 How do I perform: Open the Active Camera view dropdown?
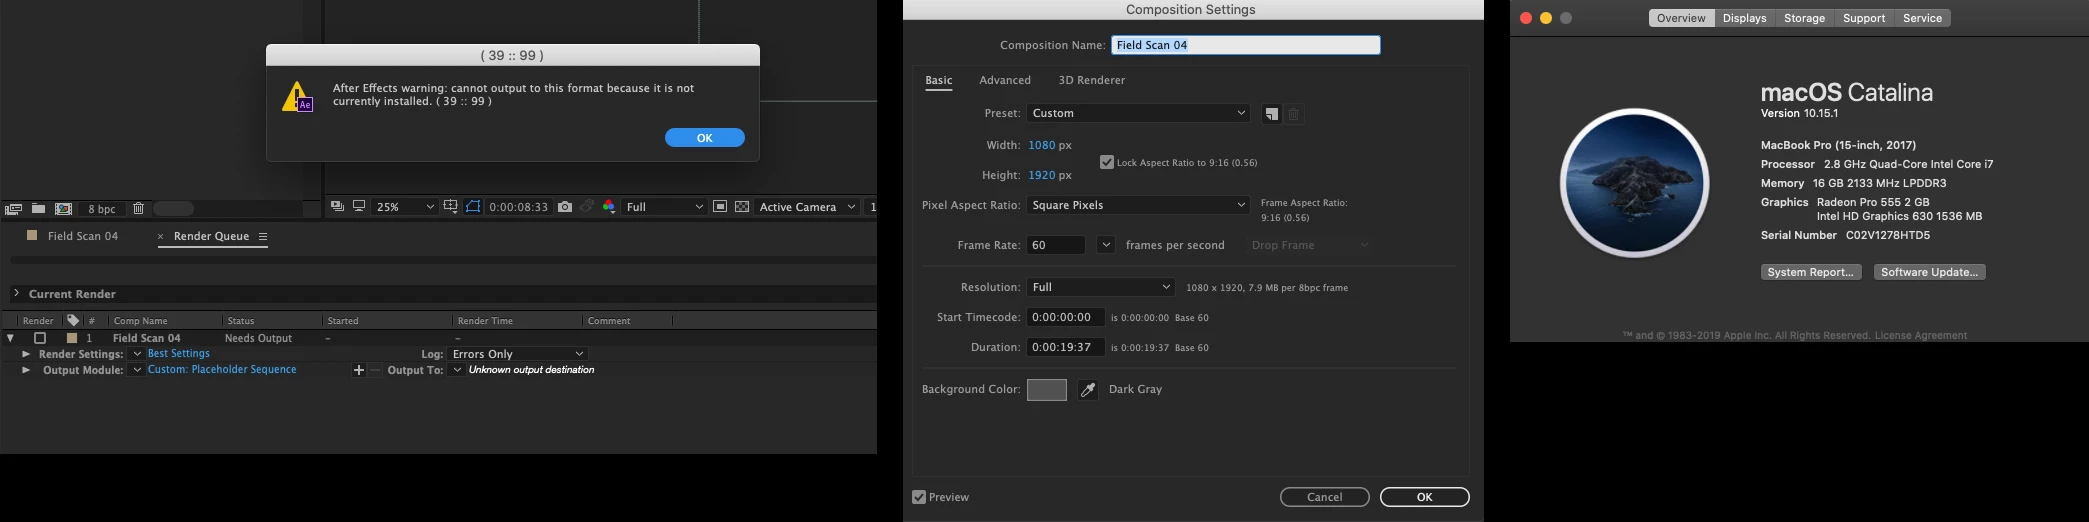pos(808,207)
